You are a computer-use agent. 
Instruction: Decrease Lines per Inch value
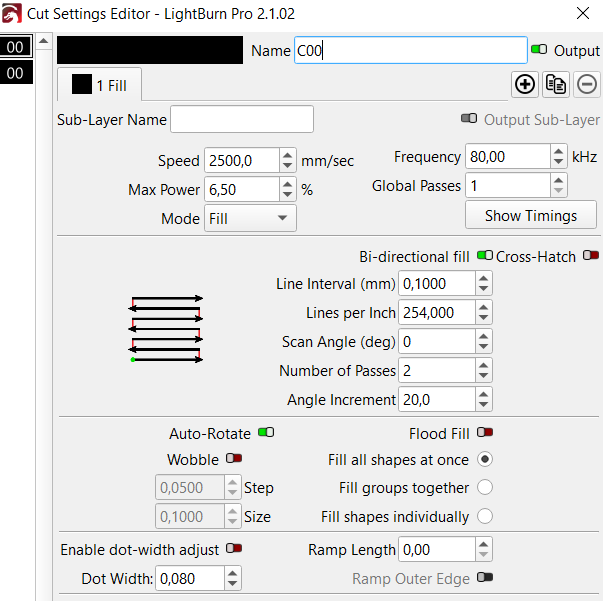tap(483, 318)
